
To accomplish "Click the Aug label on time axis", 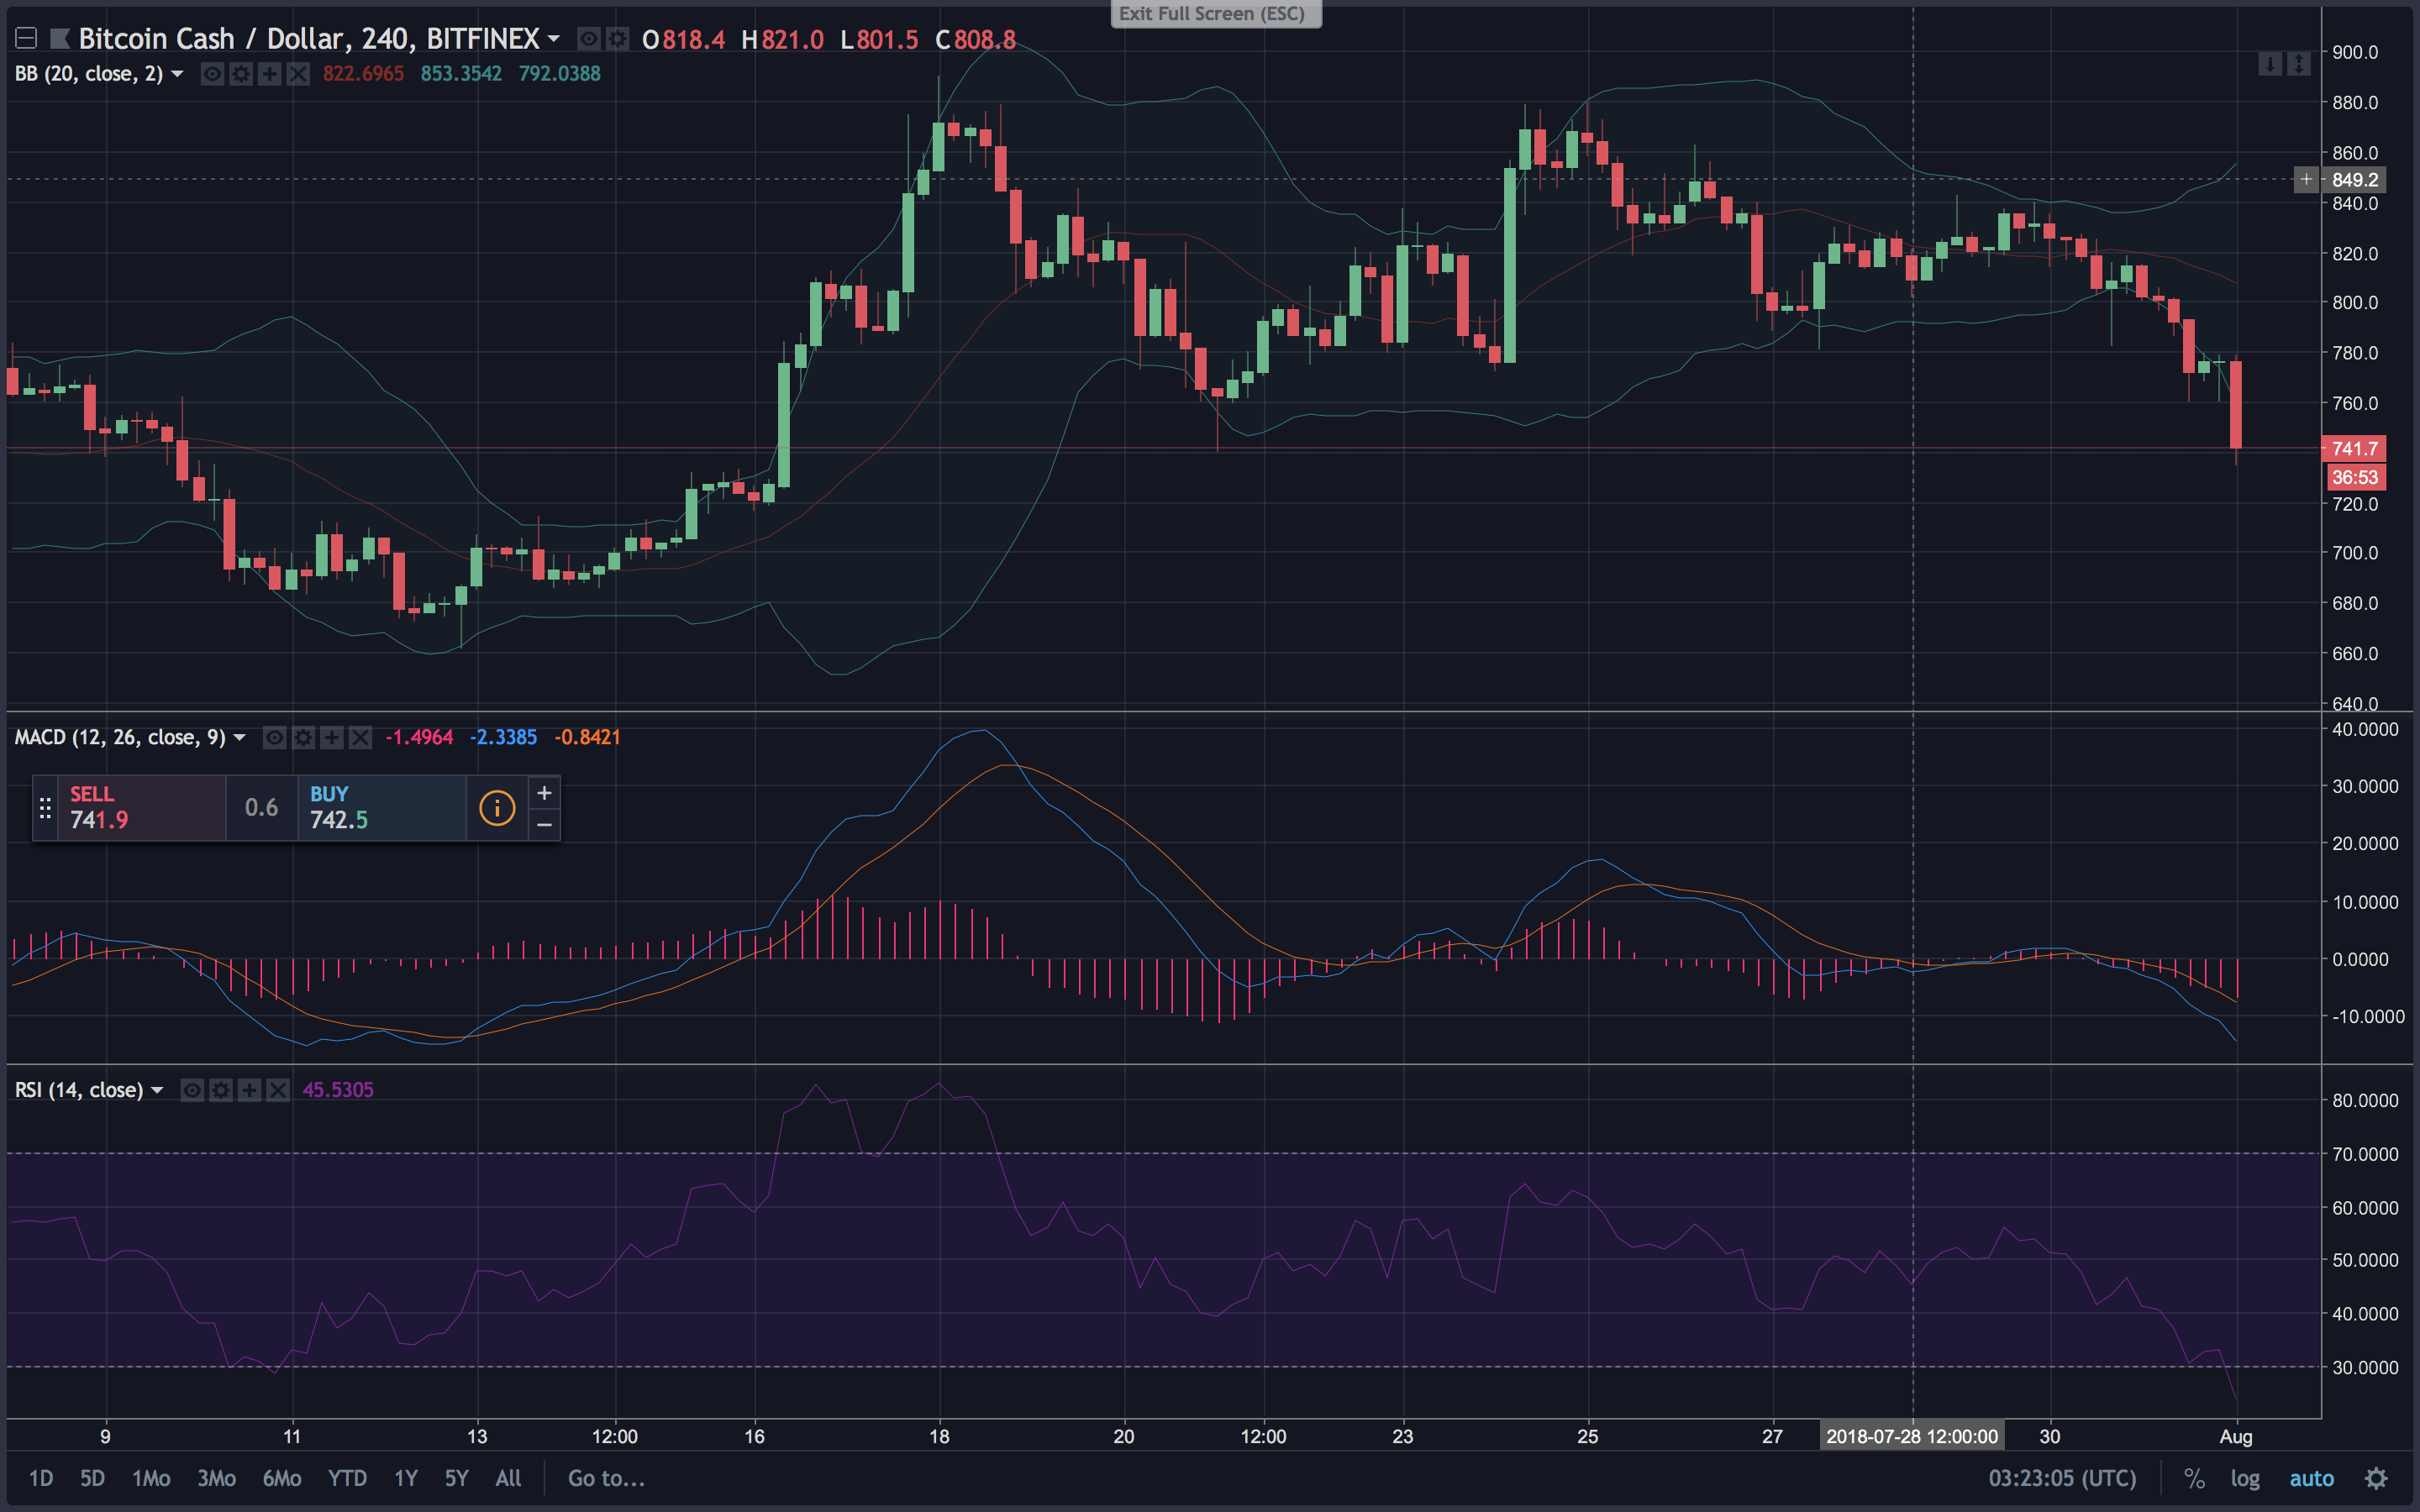I will coord(2236,1437).
